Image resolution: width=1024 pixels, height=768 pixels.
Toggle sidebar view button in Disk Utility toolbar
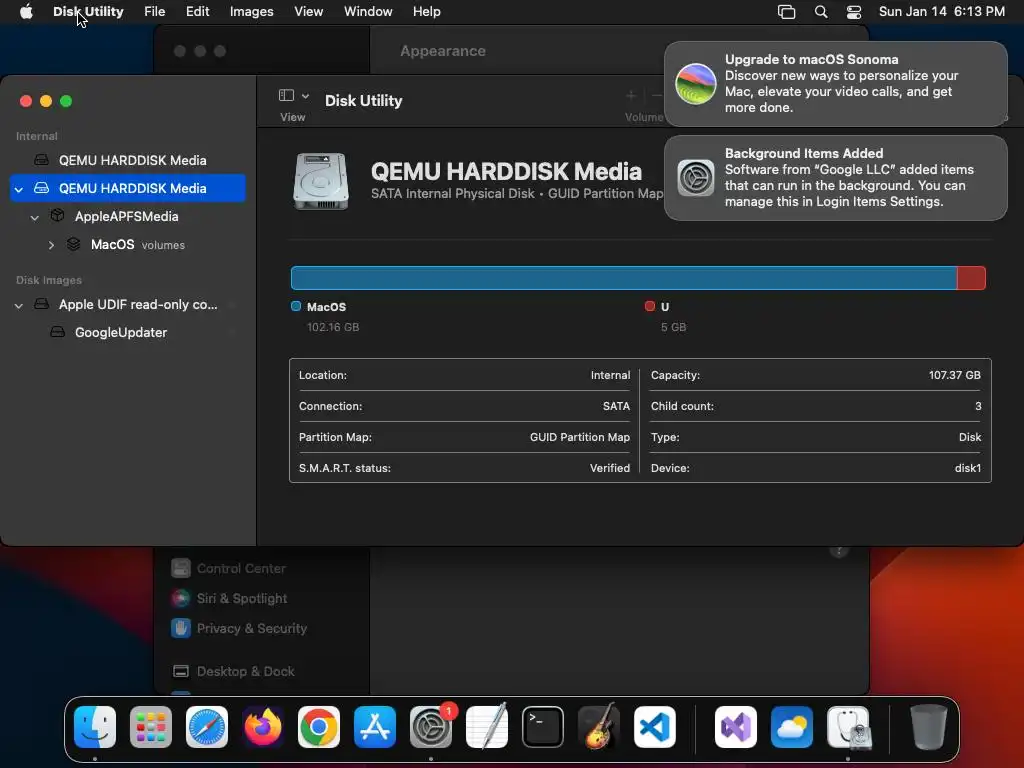286,95
